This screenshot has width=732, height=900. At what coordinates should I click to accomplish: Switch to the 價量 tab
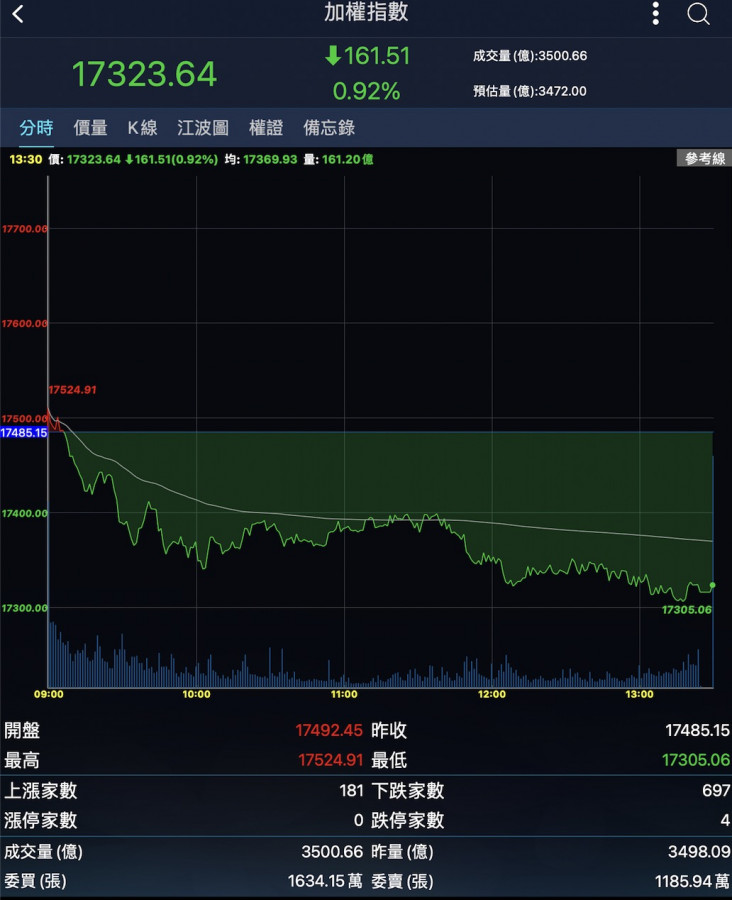tap(90, 127)
